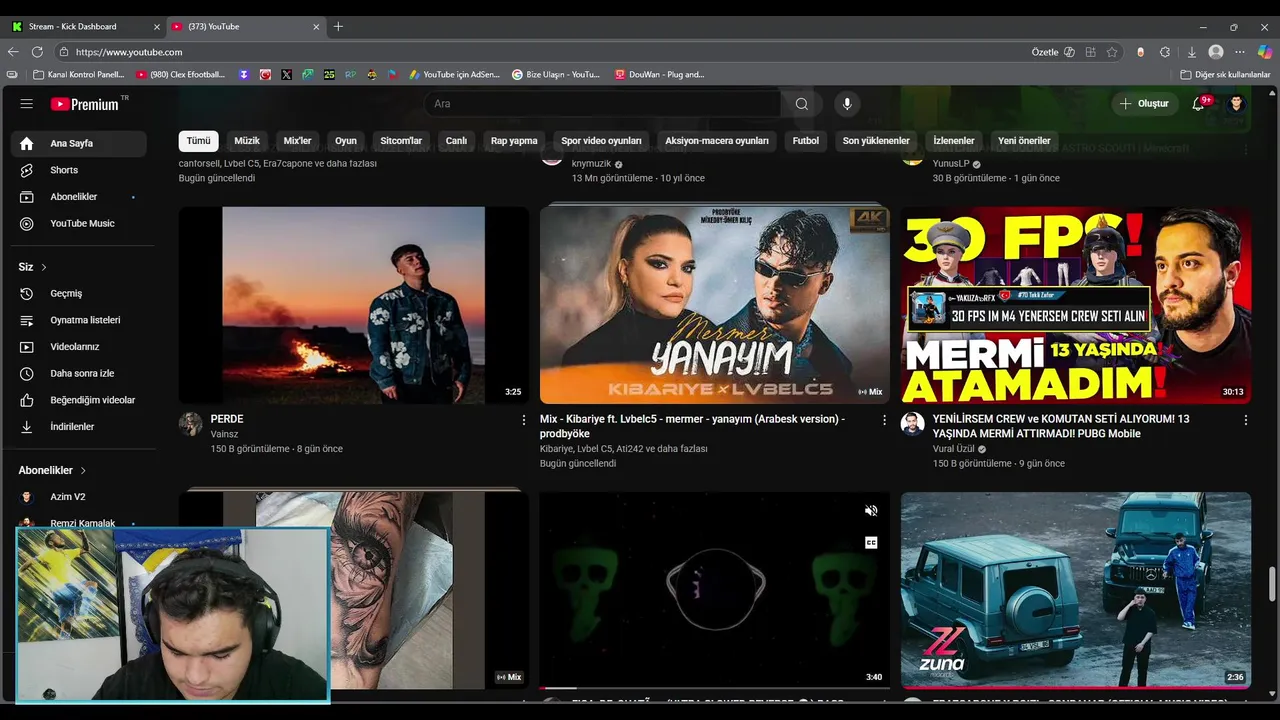Open the YouTube account avatar menu

coord(1237,104)
